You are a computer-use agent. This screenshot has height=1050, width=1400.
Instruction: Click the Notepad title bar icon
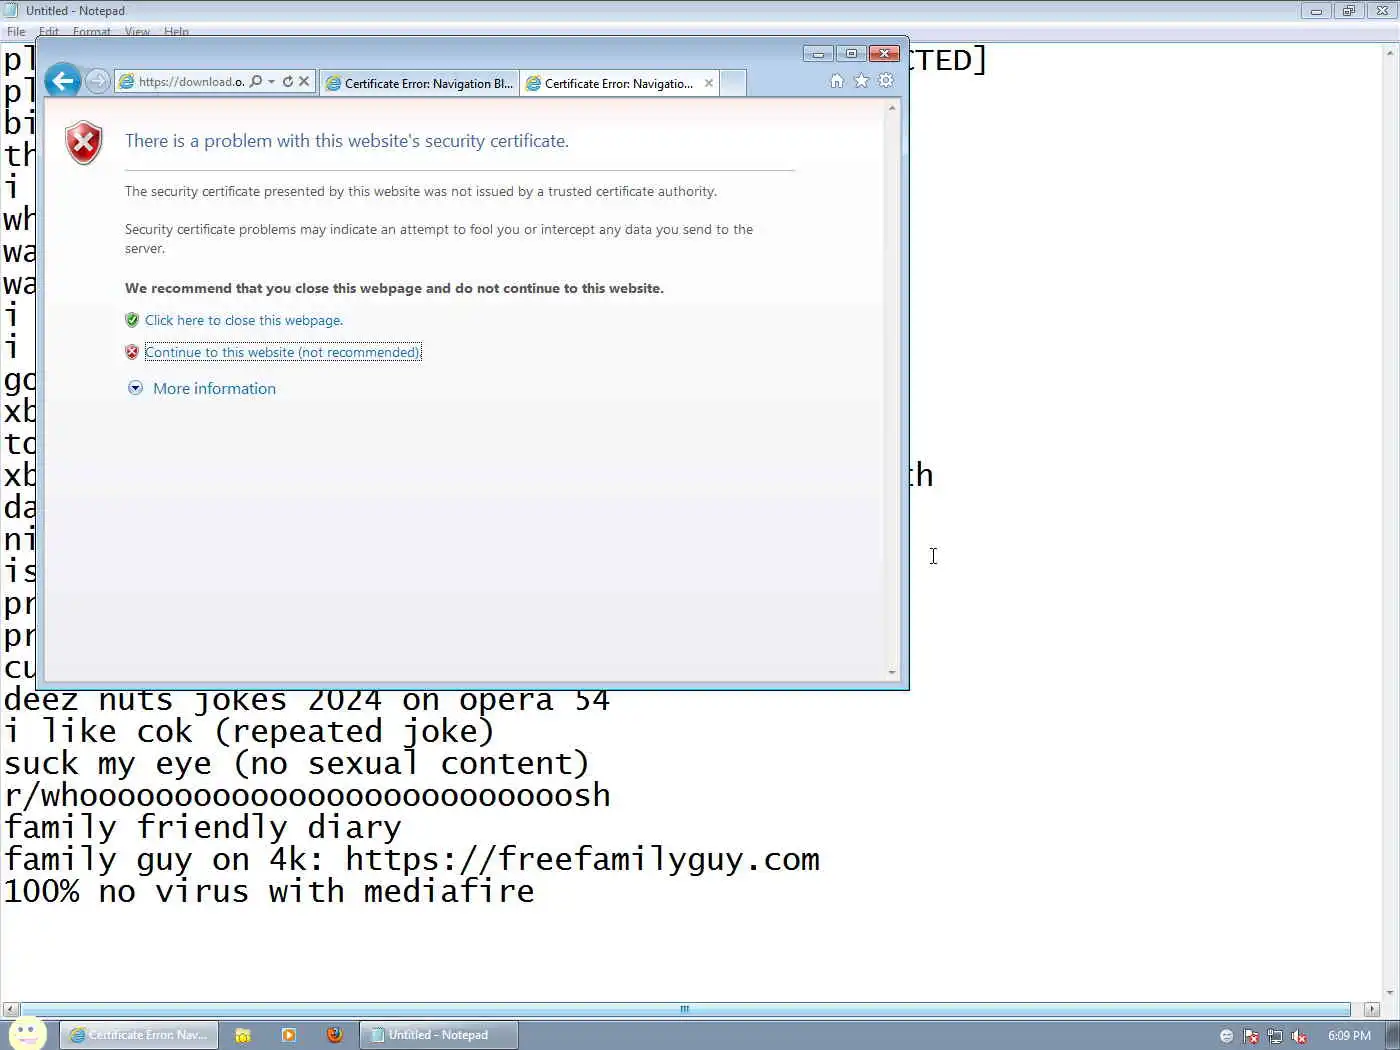click(12, 11)
